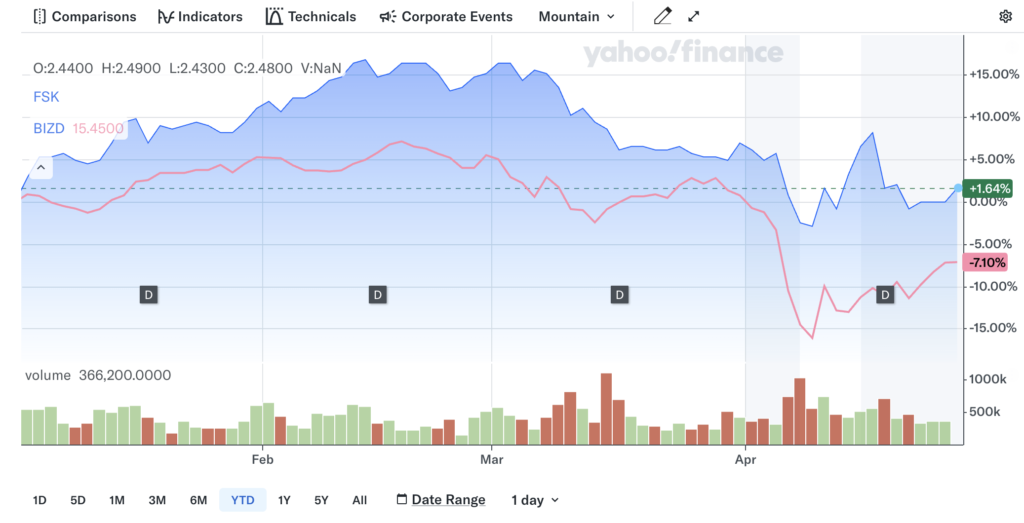Click the dividend marker in late April
Viewport: 1024px width, 523px height.
click(x=886, y=295)
